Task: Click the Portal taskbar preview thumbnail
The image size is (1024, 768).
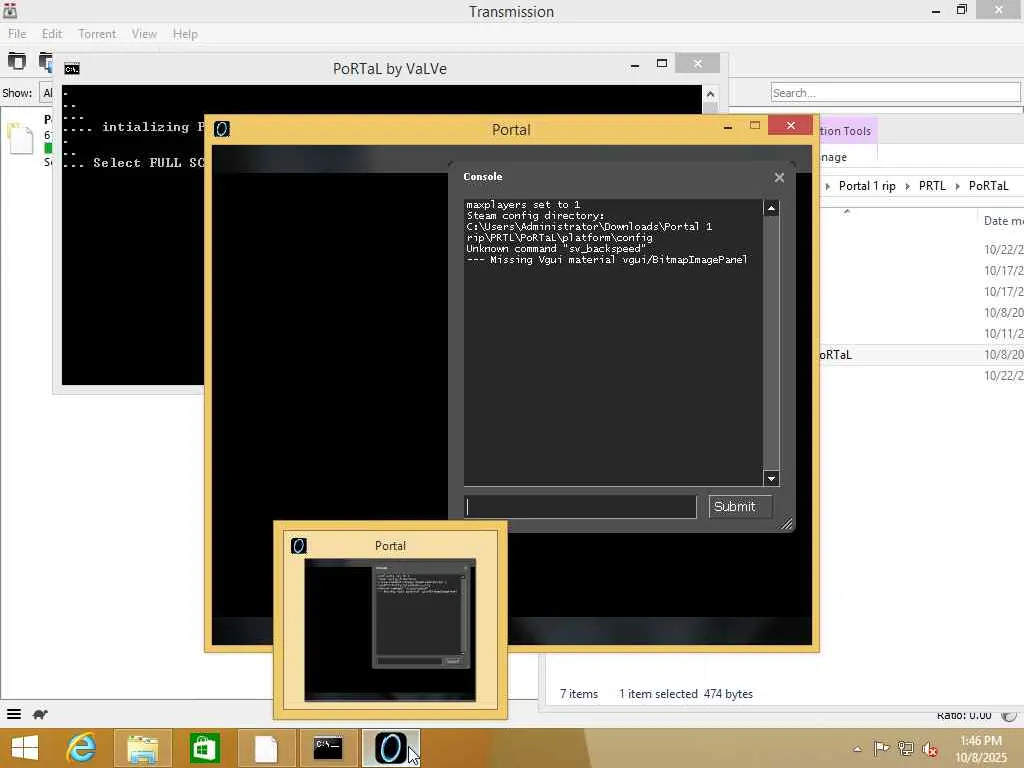Action: [390, 630]
